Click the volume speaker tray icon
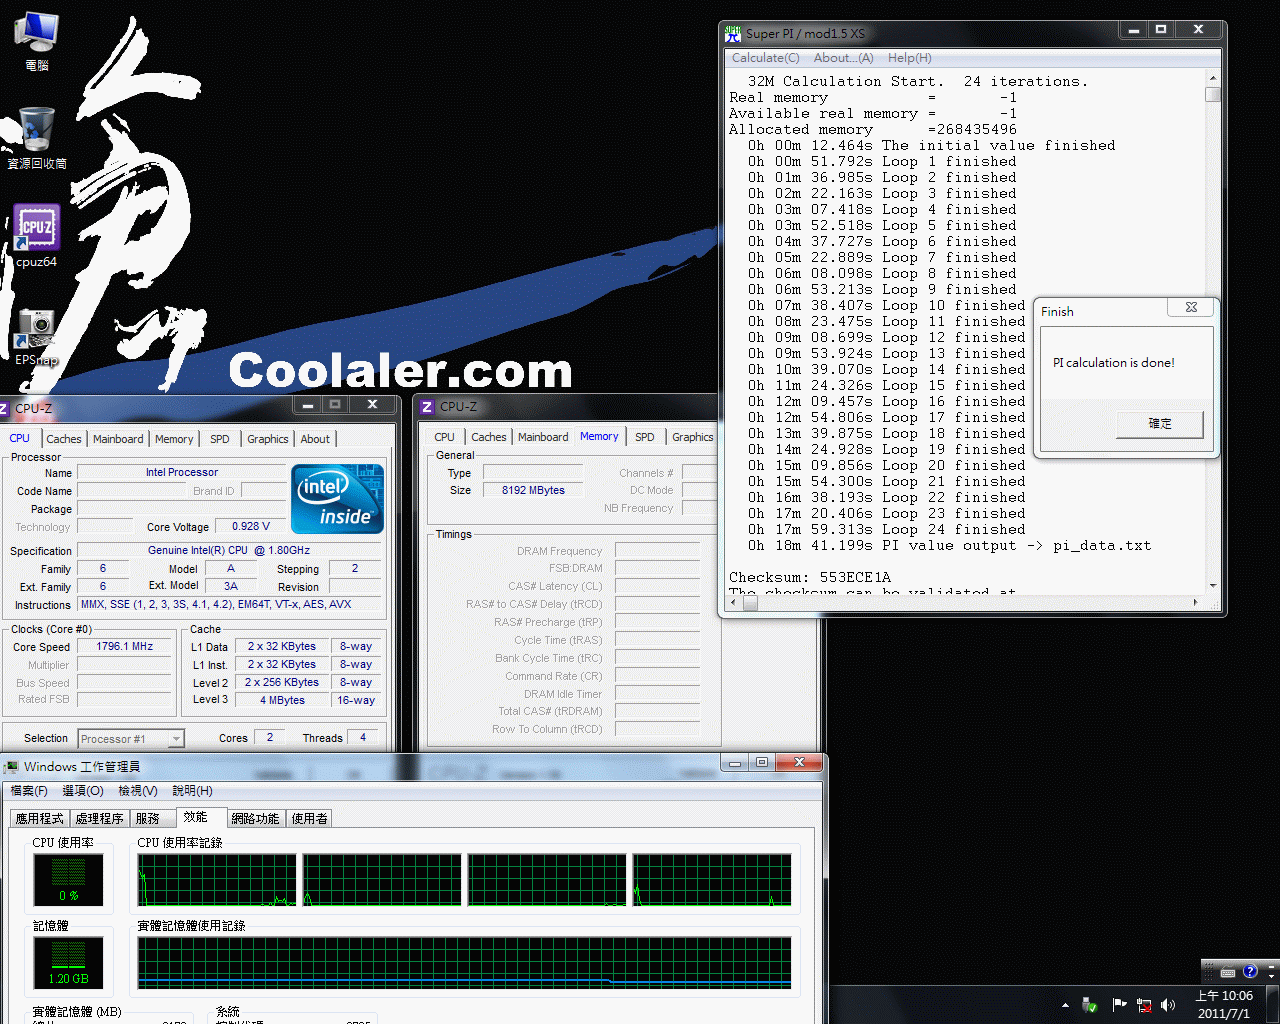 coord(1168,1005)
